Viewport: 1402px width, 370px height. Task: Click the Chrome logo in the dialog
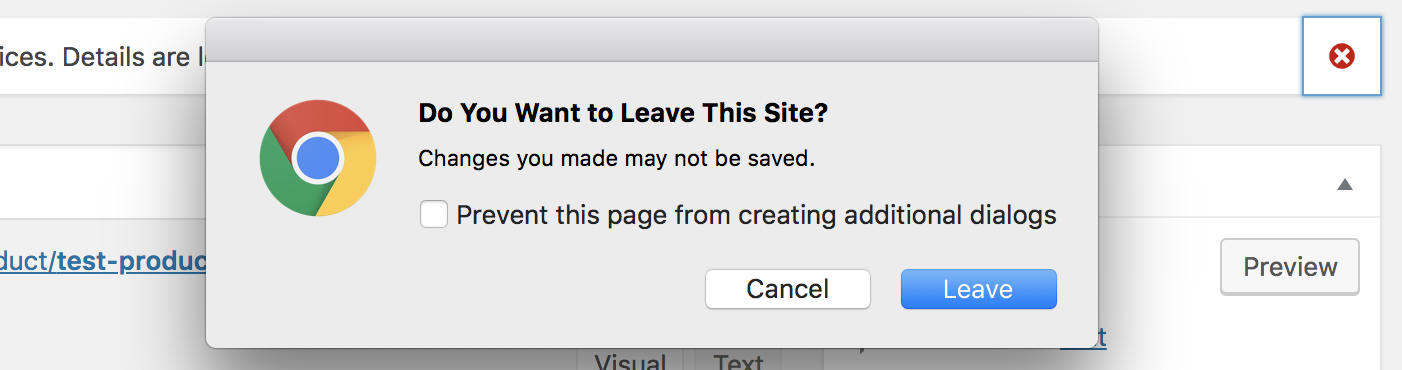tap(318, 158)
